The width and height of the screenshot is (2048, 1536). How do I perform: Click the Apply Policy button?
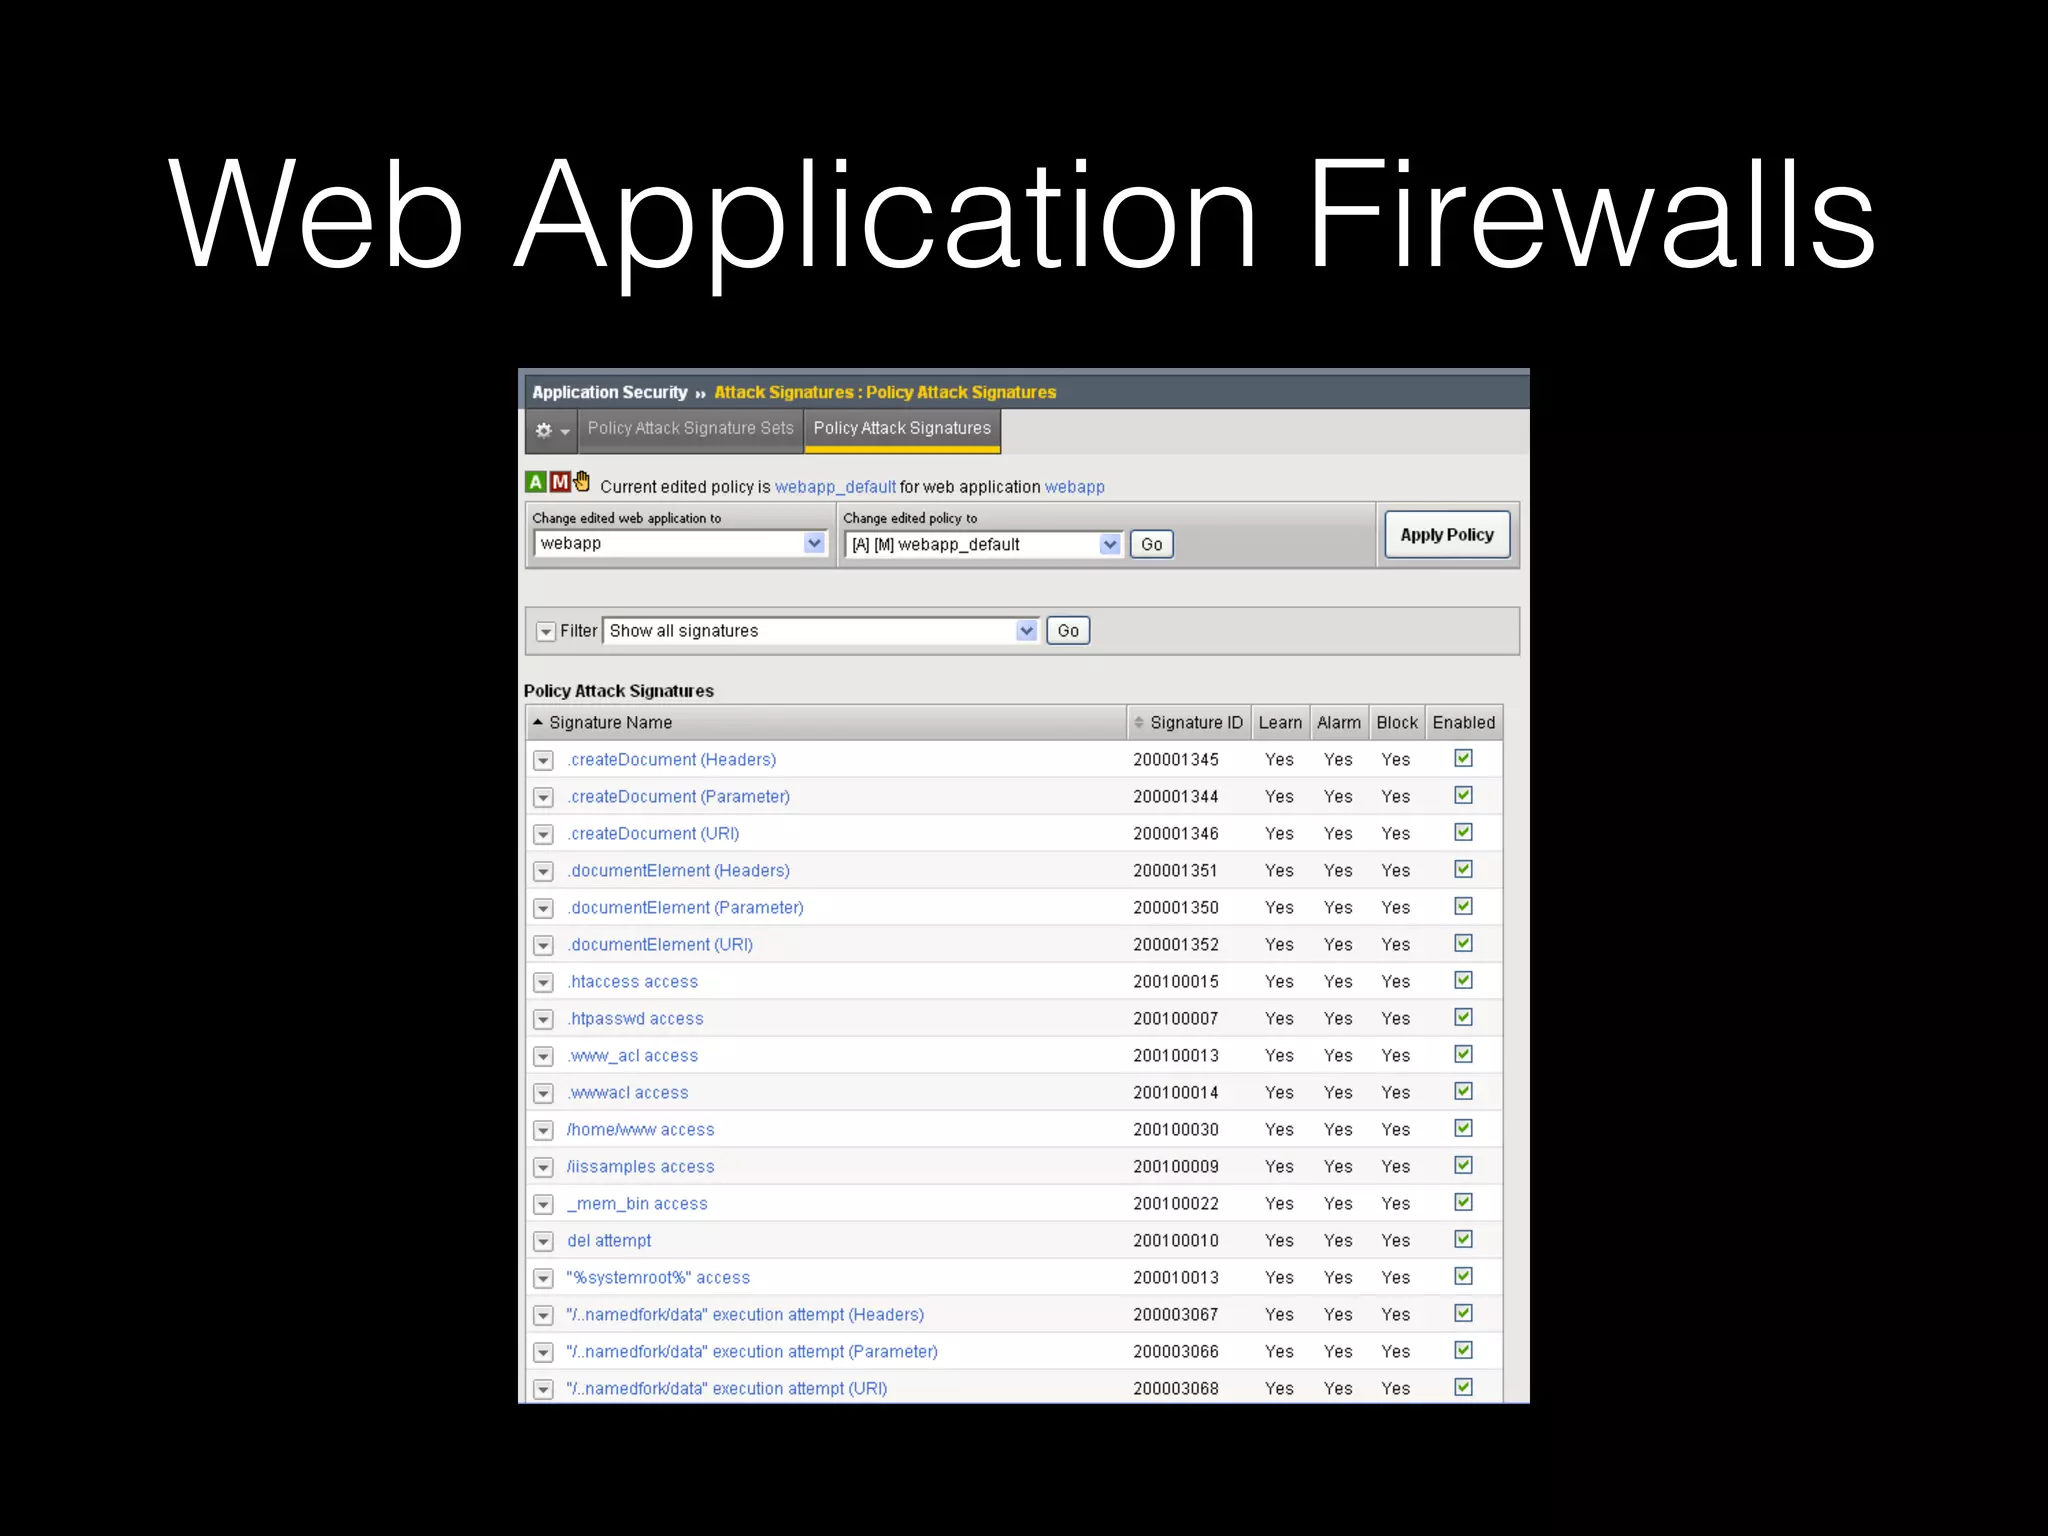(x=1447, y=535)
